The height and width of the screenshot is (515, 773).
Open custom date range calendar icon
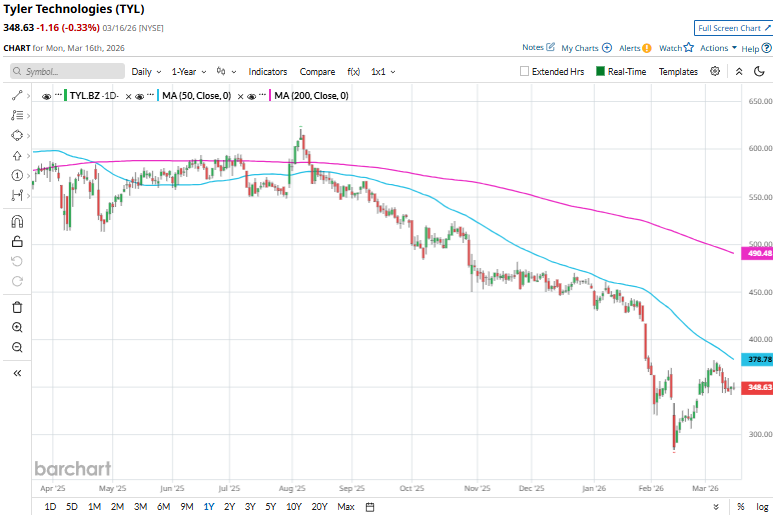pyautogui.click(x=370, y=507)
